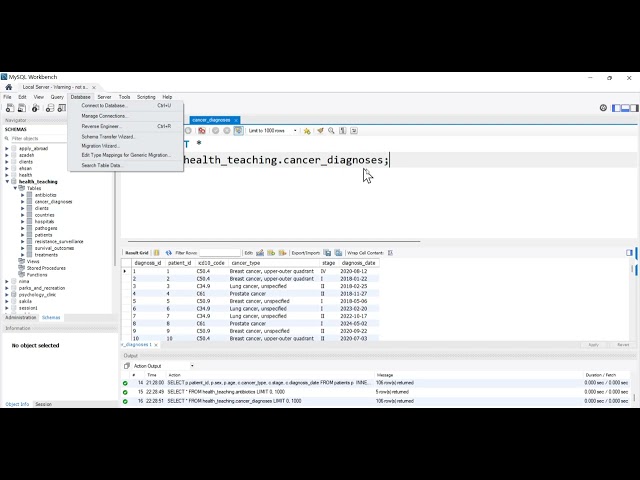
Task: Open the result side panel toggle icon
Action: click(629, 253)
